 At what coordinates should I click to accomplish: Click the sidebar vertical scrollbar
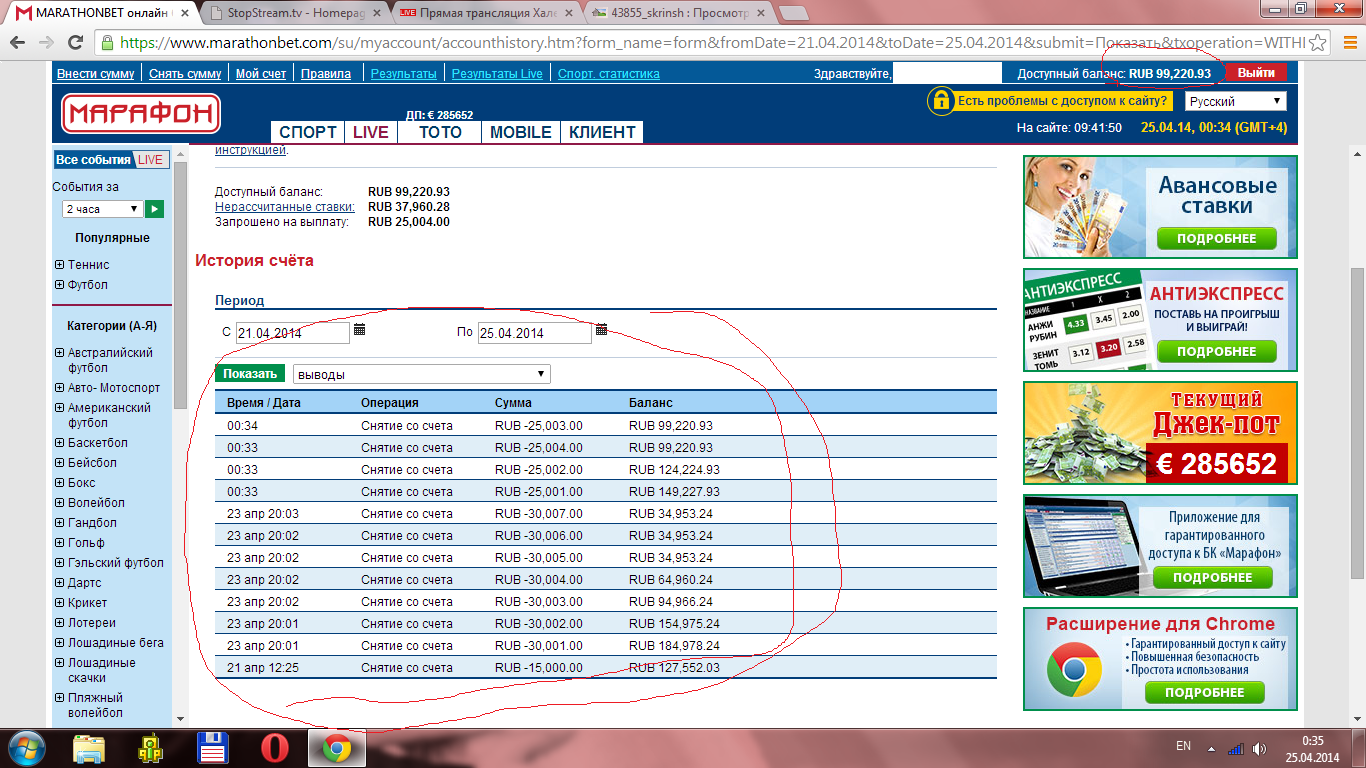(x=180, y=285)
